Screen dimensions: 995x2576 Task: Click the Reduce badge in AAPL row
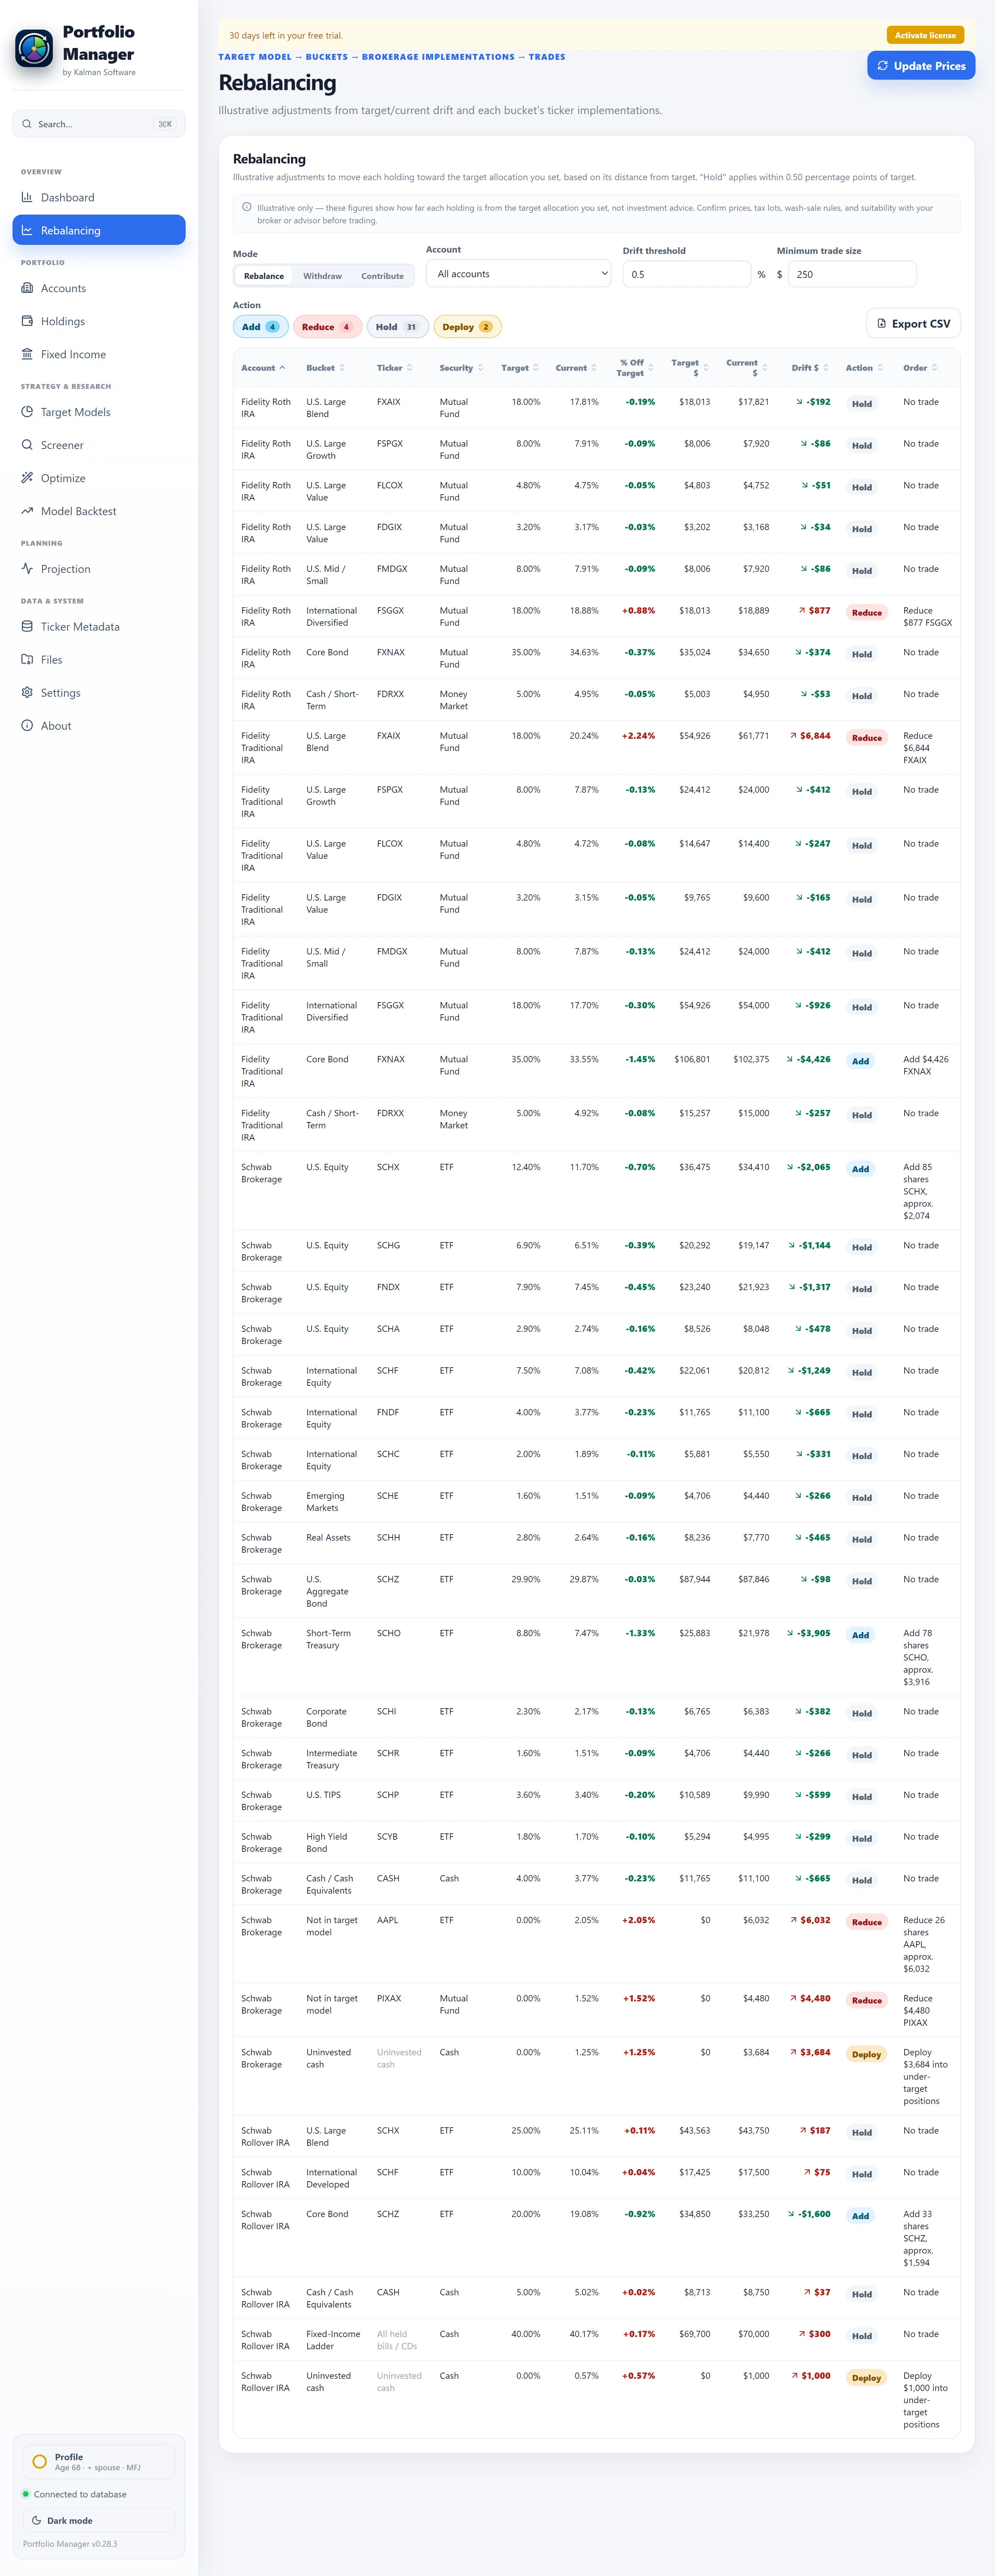point(867,1922)
